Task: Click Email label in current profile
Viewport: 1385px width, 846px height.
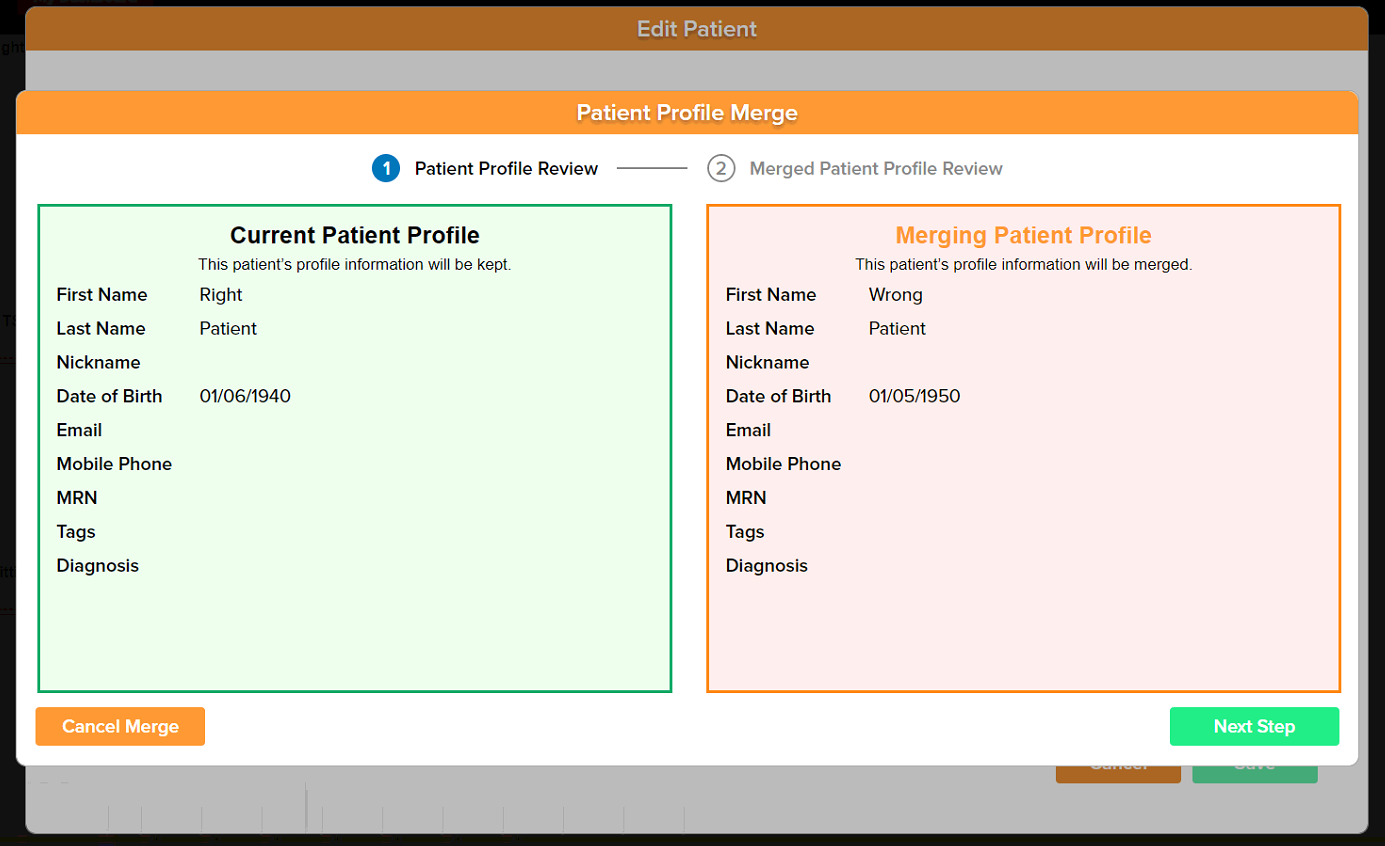Action: coord(79,430)
